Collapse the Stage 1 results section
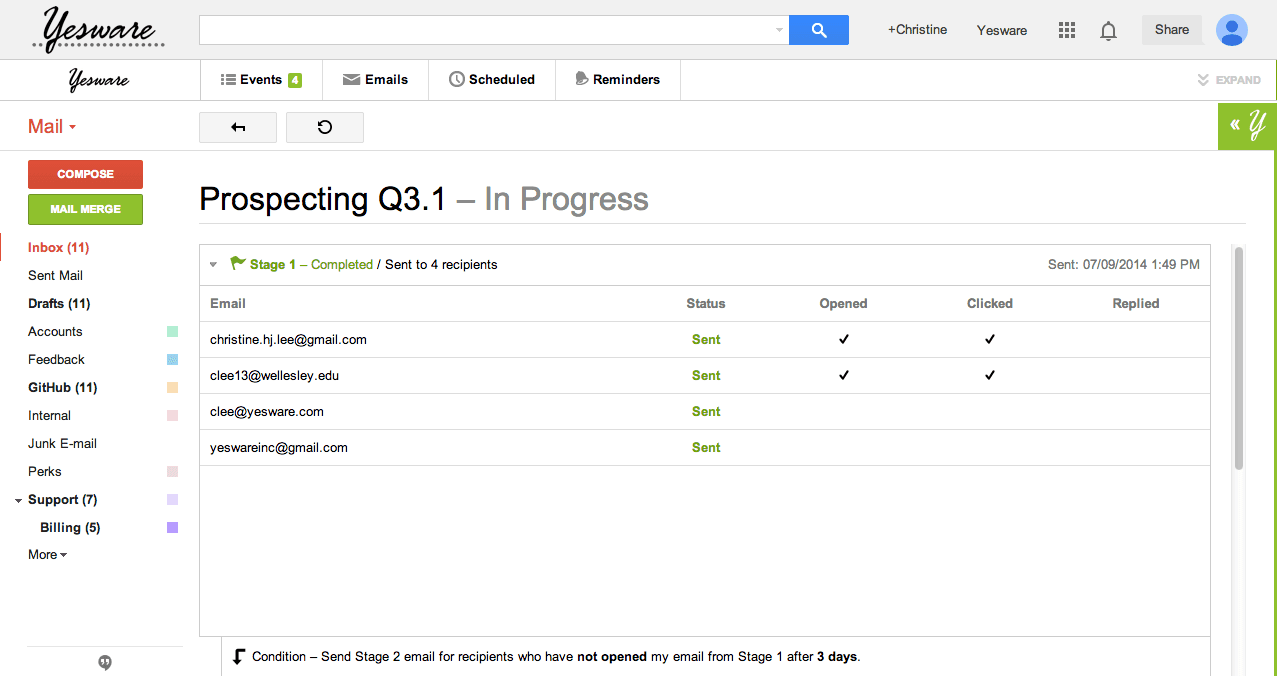1277x676 pixels. (x=213, y=264)
